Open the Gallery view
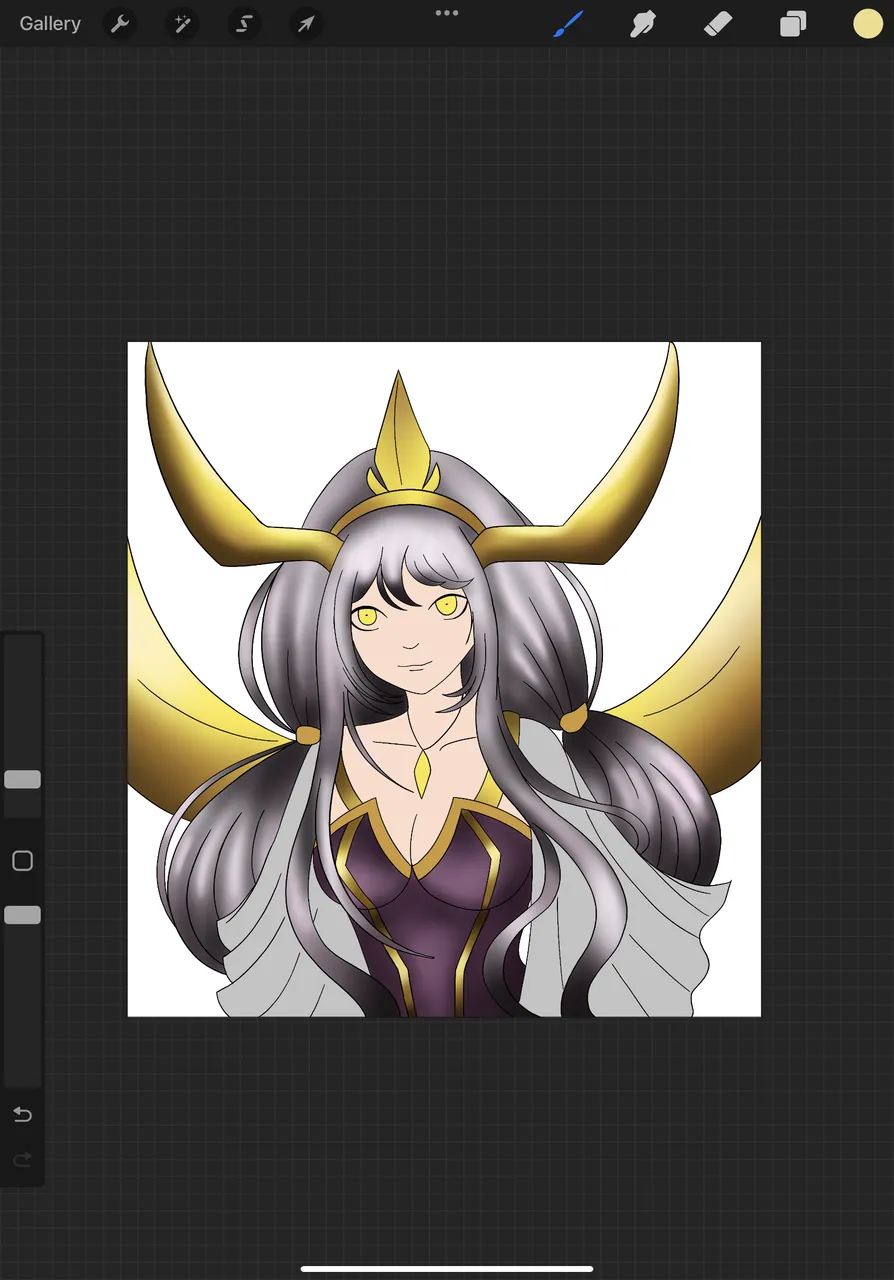This screenshot has height=1280, width=894. [x=50, y=24]
